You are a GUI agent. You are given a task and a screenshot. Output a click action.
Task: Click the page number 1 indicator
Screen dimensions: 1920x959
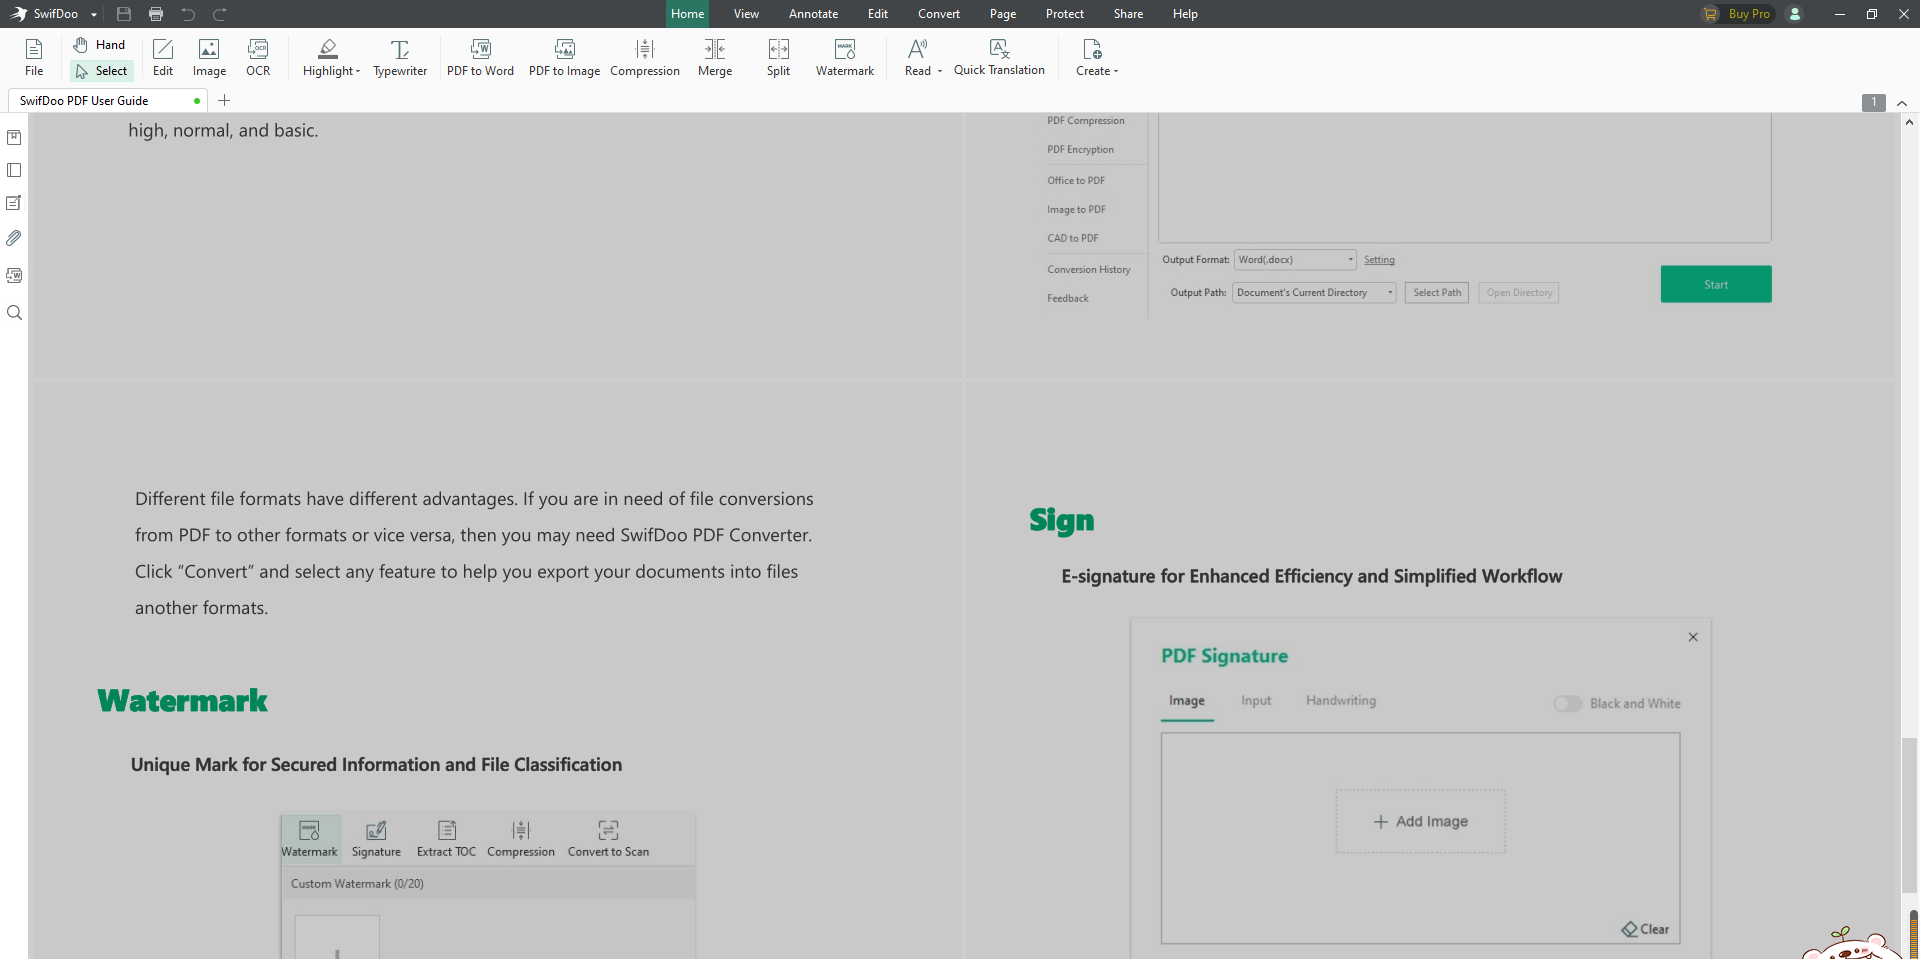(1874, 102)
